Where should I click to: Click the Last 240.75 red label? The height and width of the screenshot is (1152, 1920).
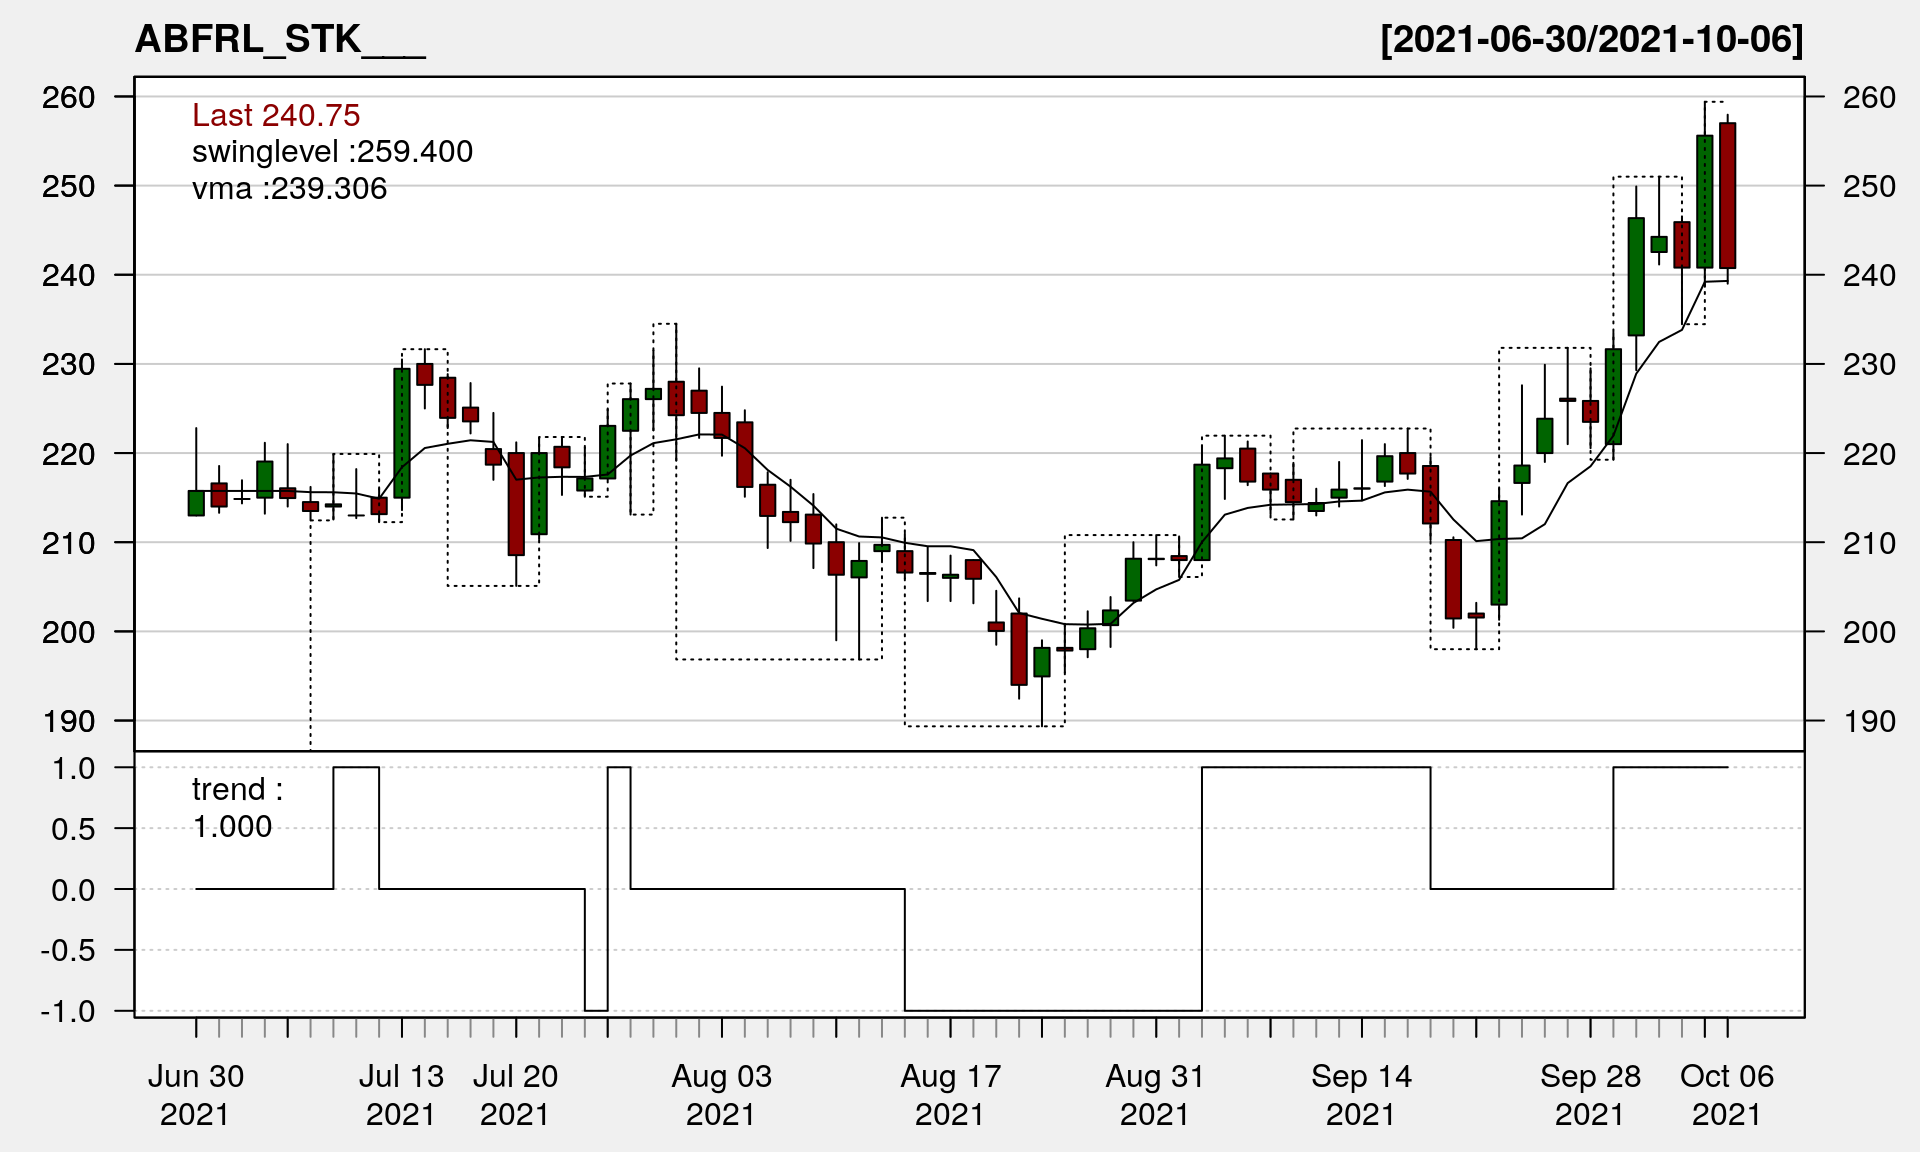(276, 115)
